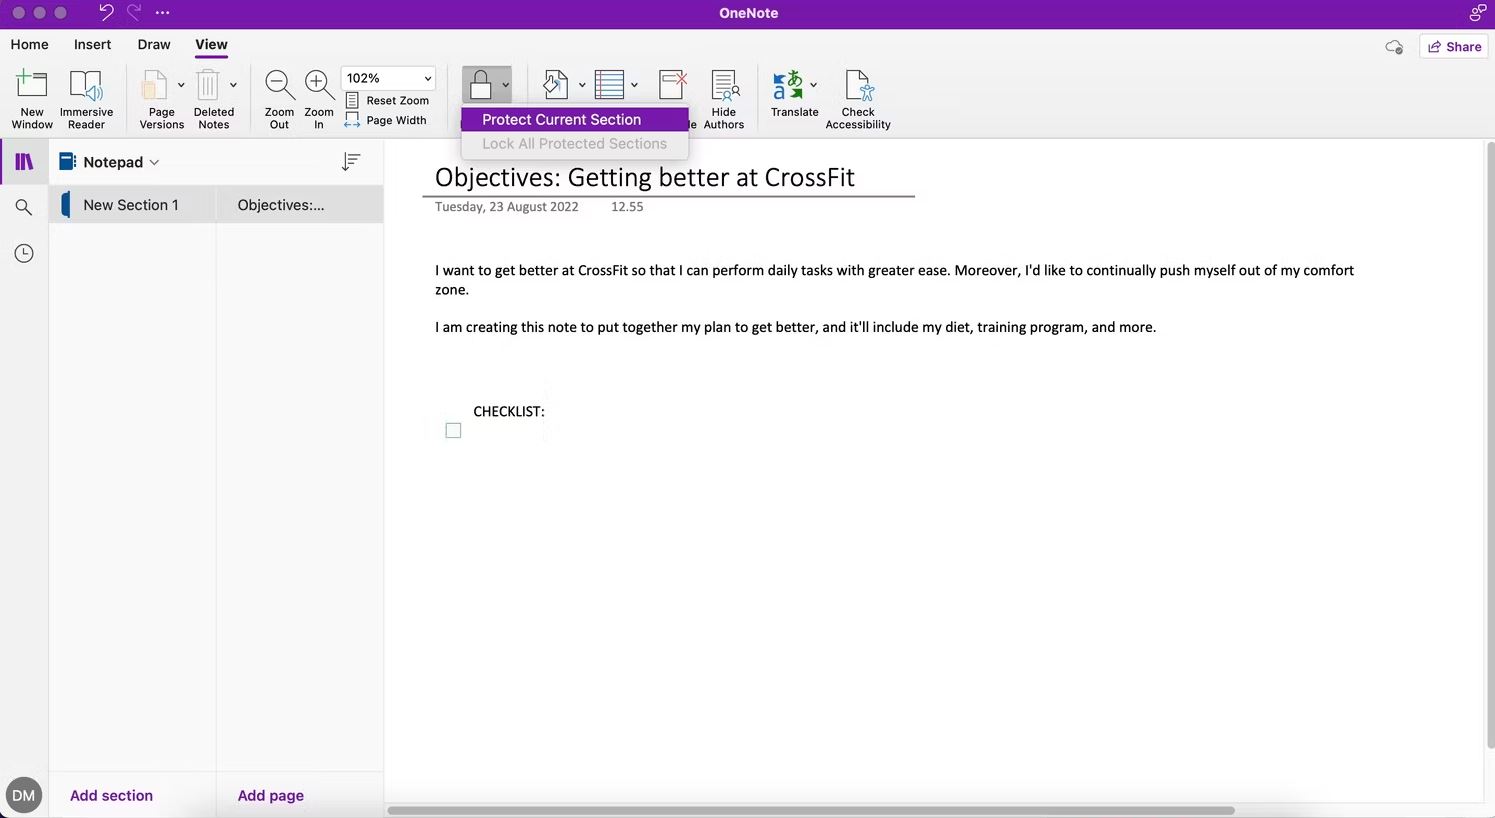This screenshot has width=1495, height=818.
Task: Click Hide Authors
Action: pyautogui.click(x=724, y=98)
